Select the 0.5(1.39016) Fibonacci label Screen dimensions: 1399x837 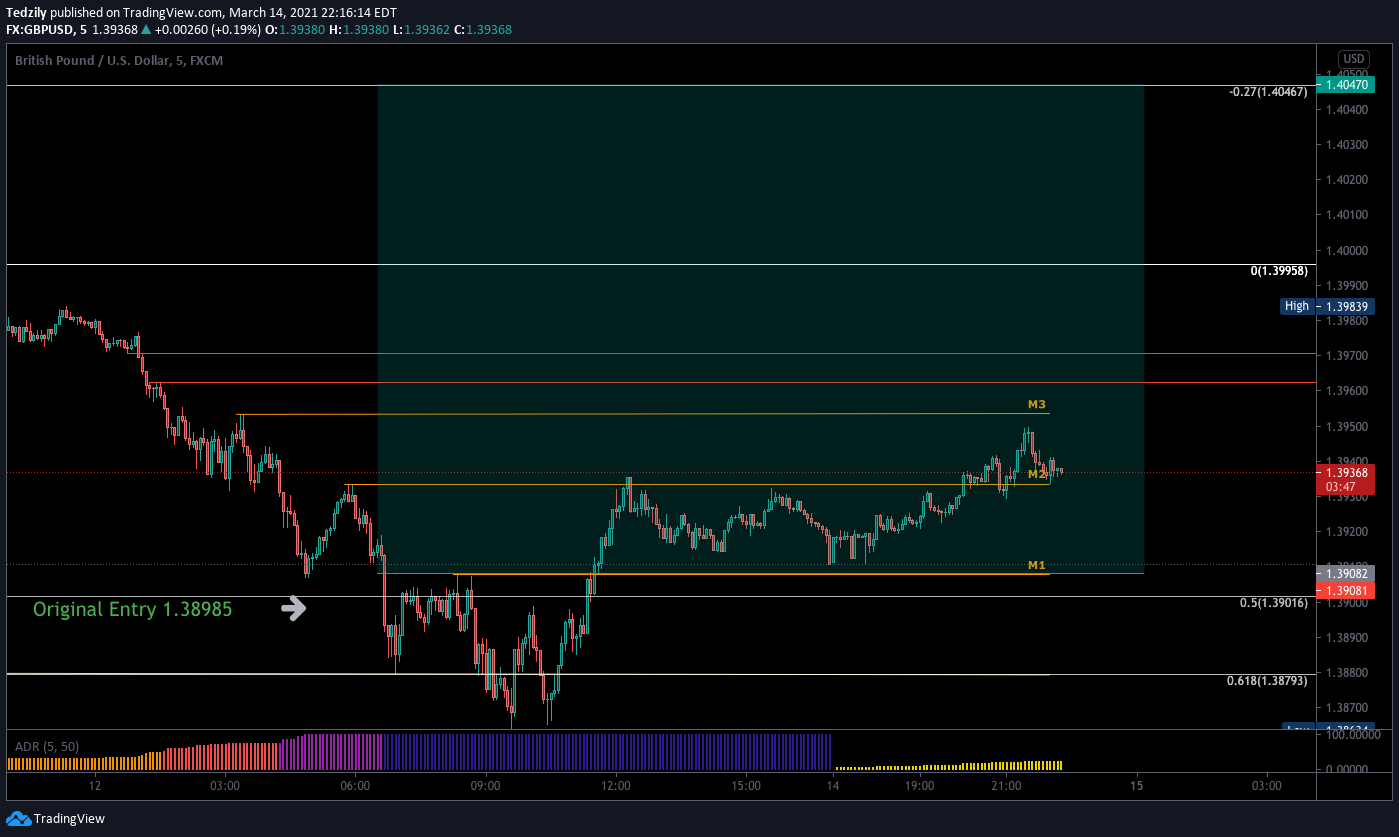(x=1274, y=603)
